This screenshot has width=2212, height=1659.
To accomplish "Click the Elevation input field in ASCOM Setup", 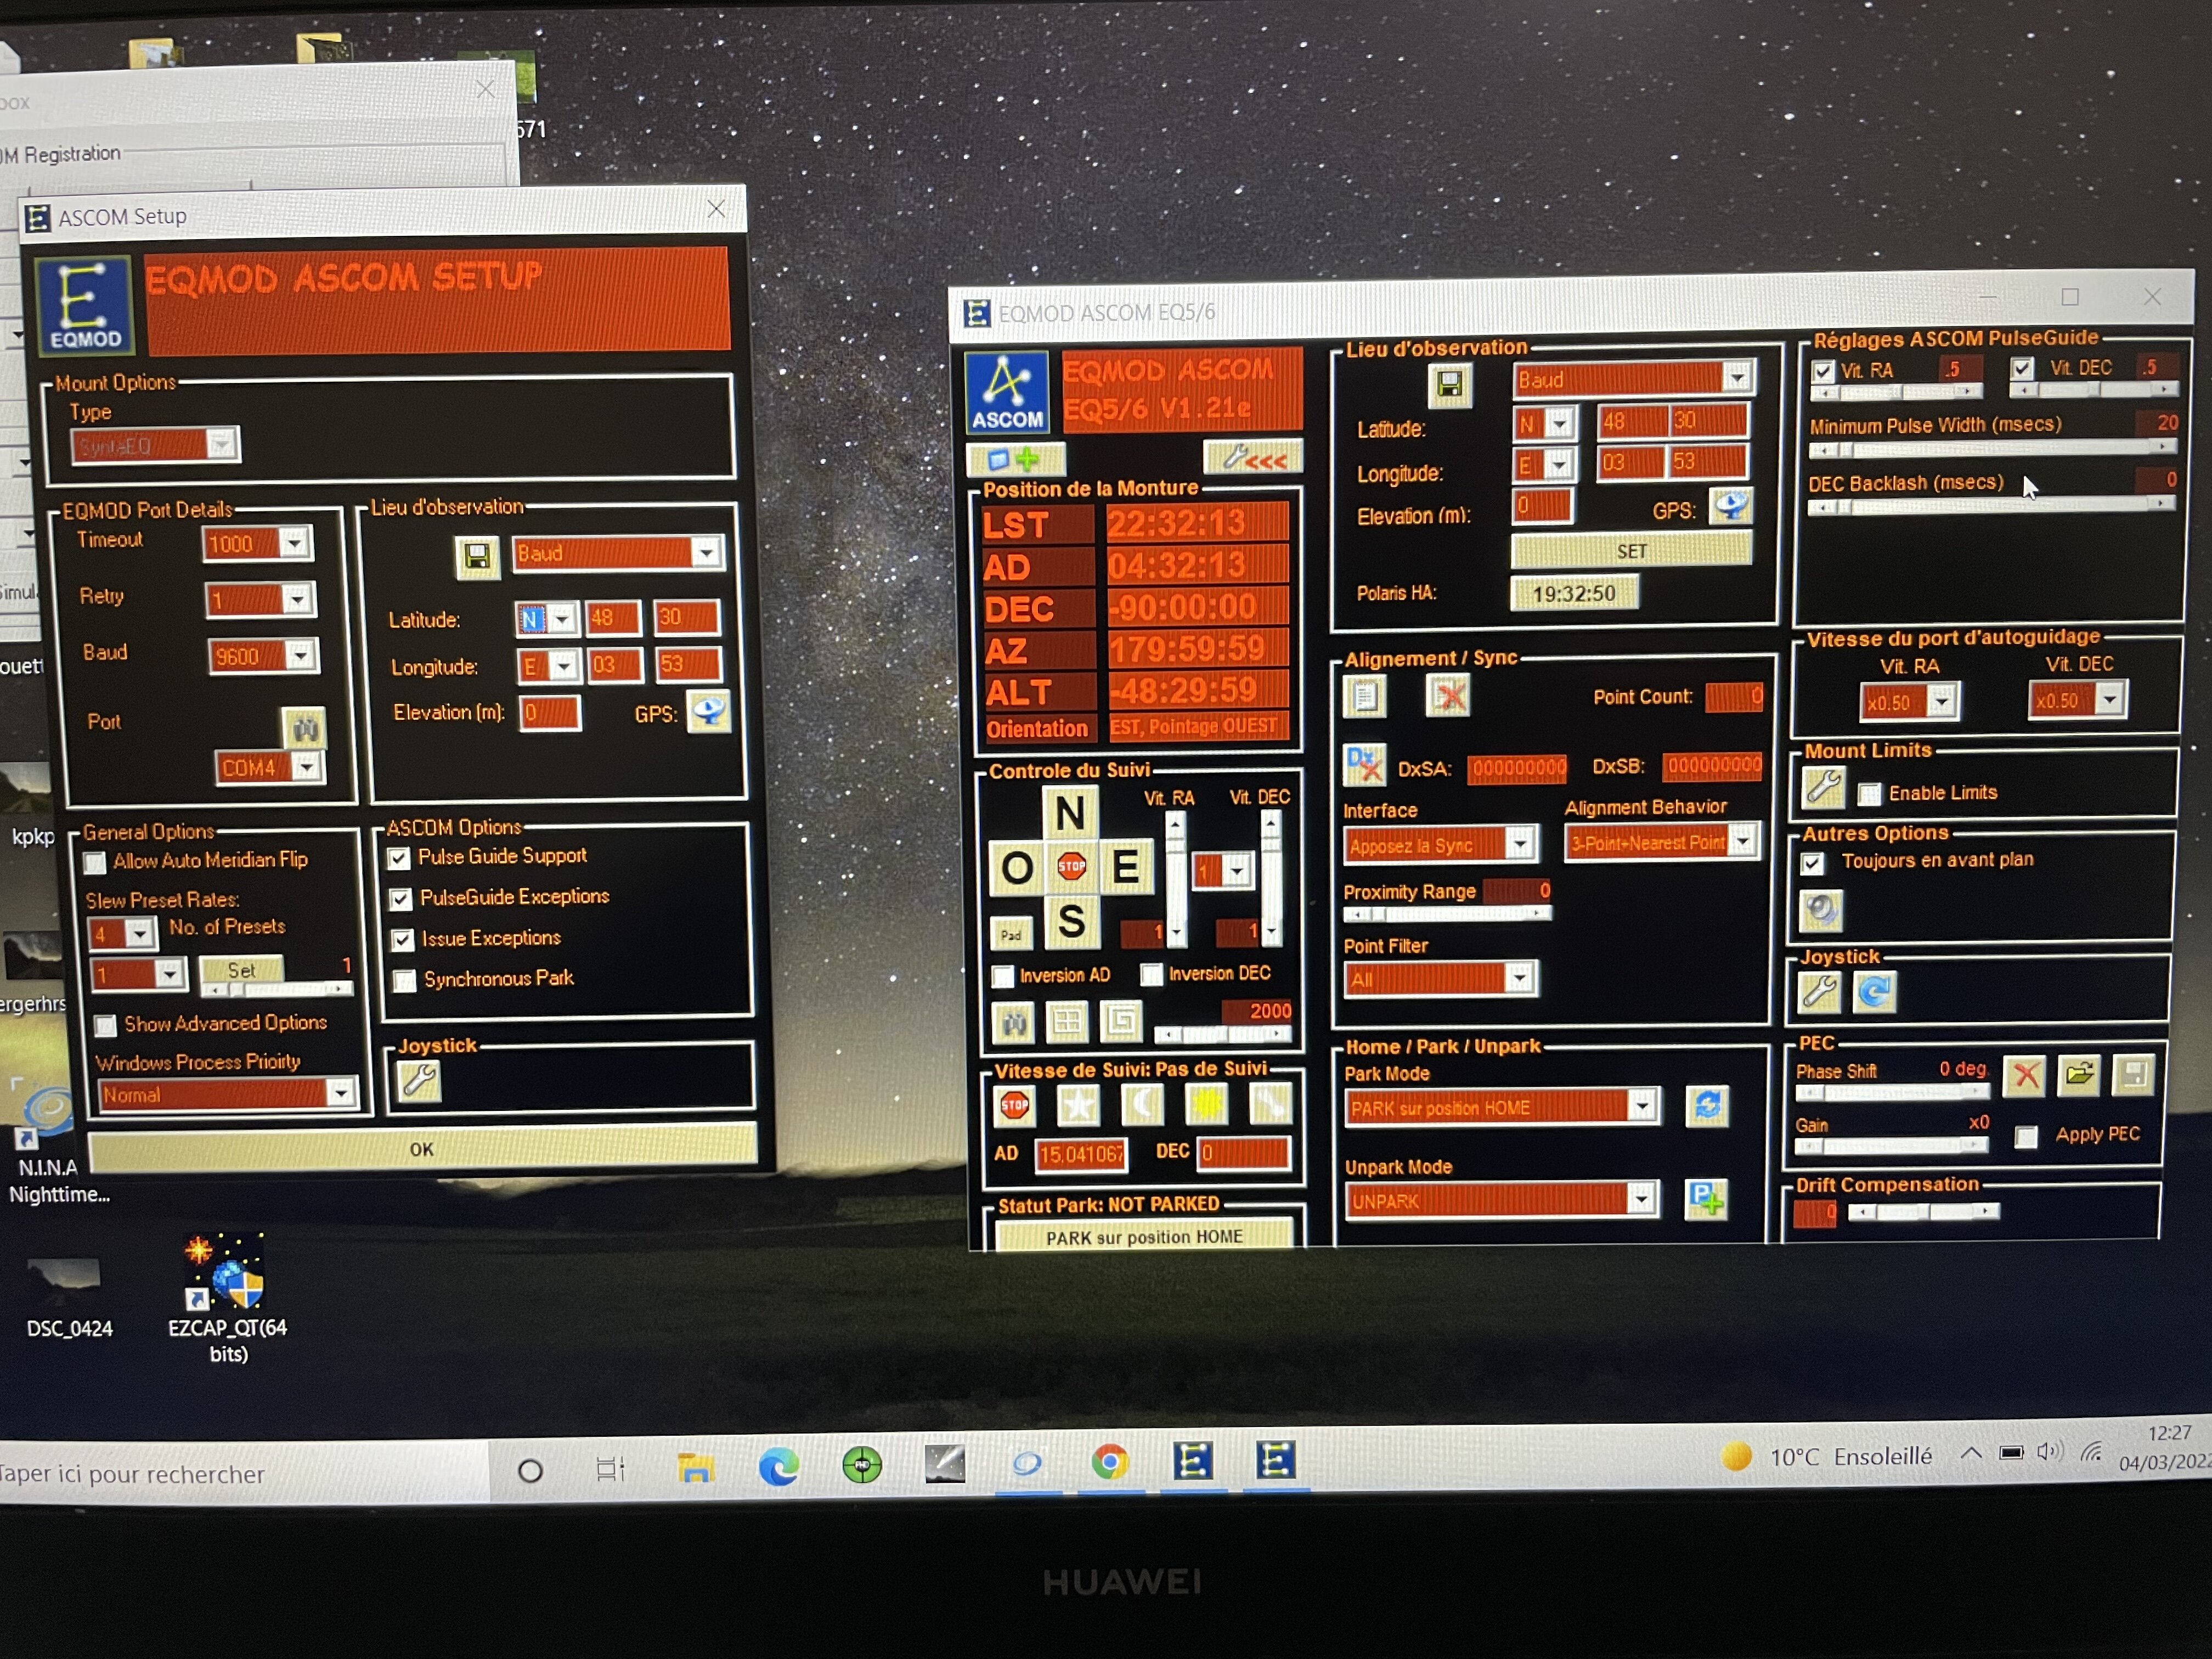I will click(549, 713).
